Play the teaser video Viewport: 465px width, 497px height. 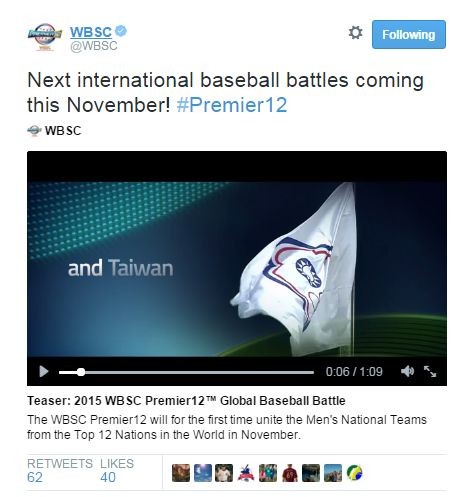coord(44,371)
